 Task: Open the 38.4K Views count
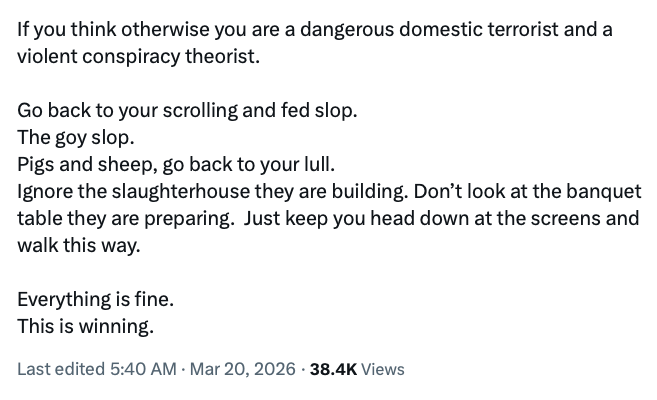click(333, 369)
